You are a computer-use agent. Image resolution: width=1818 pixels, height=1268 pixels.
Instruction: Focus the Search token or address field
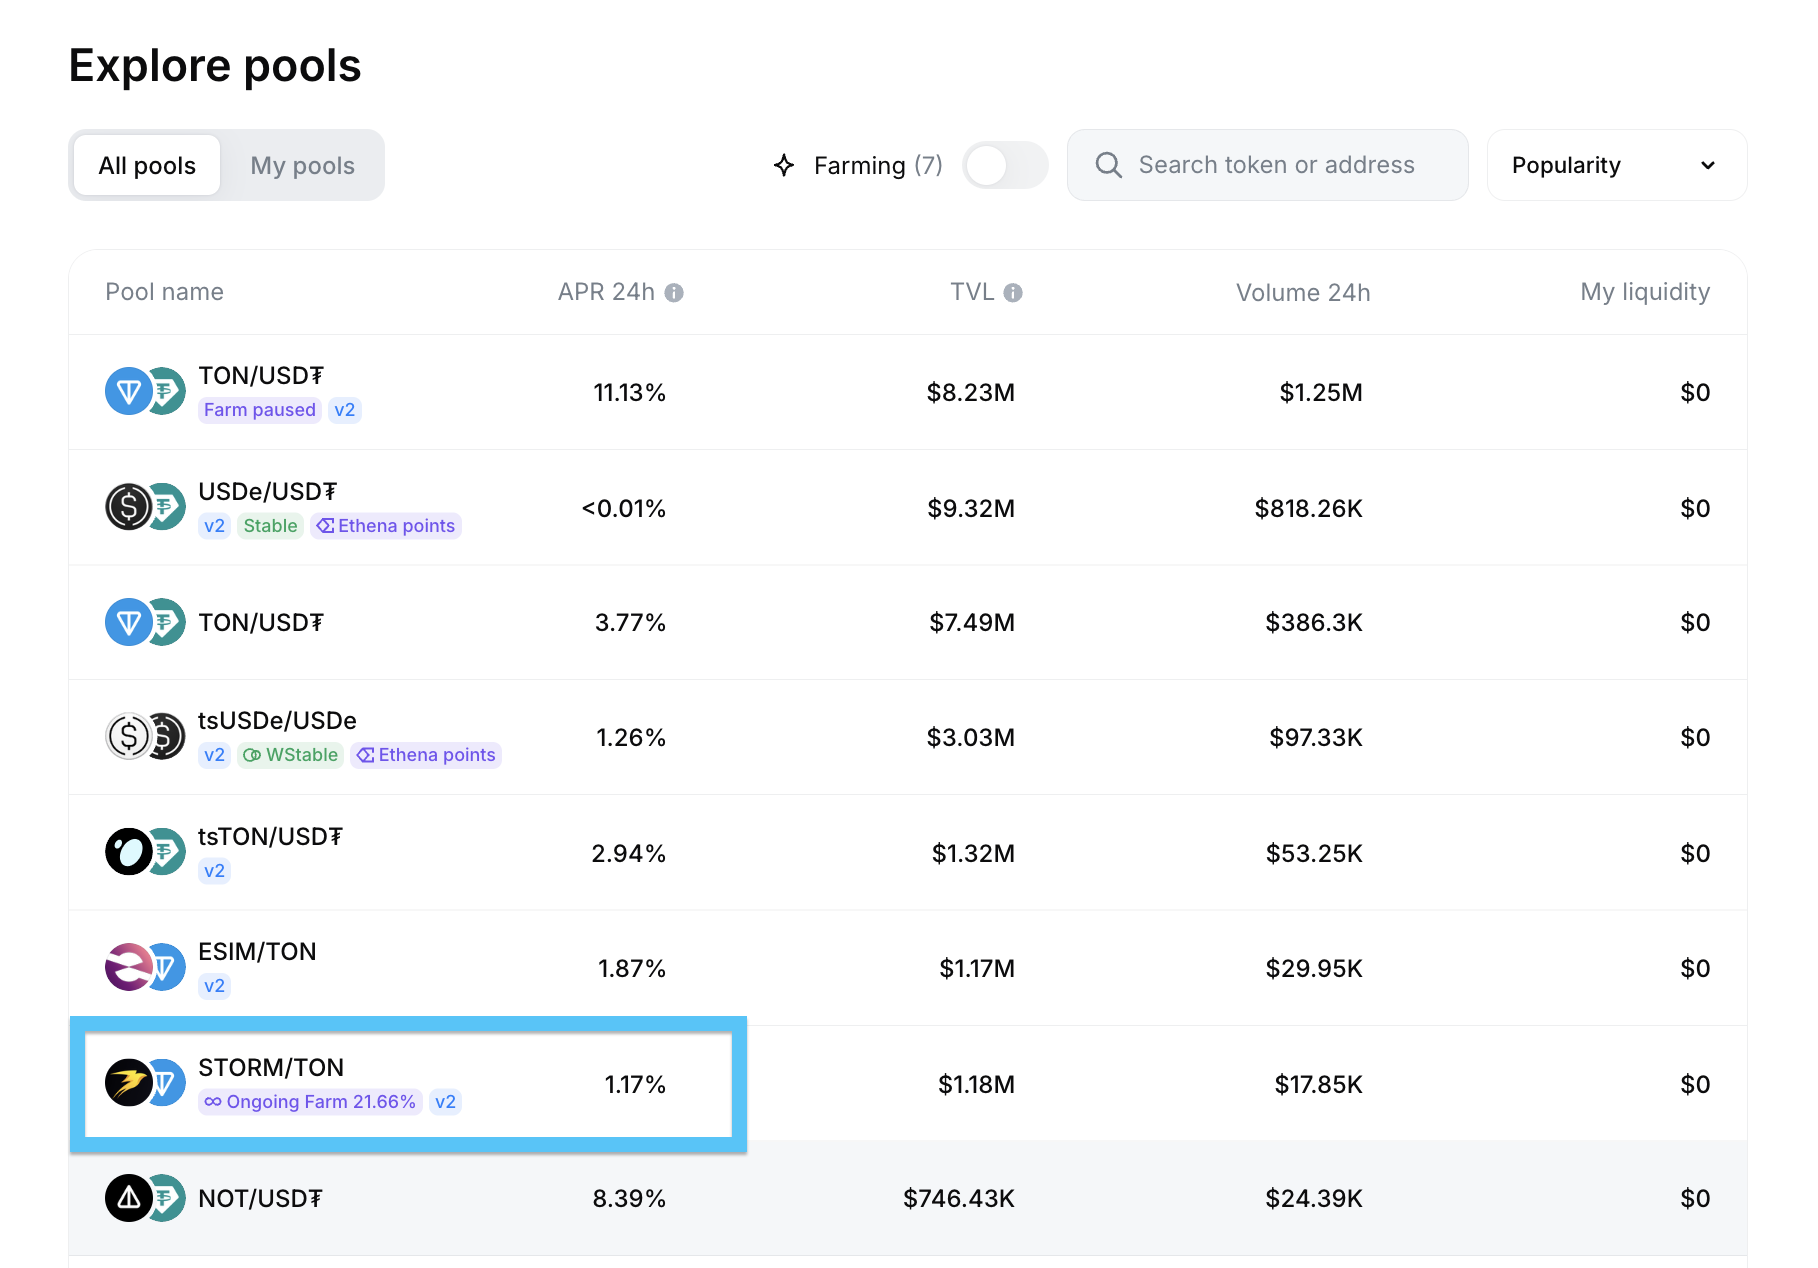pos(1276,165)
